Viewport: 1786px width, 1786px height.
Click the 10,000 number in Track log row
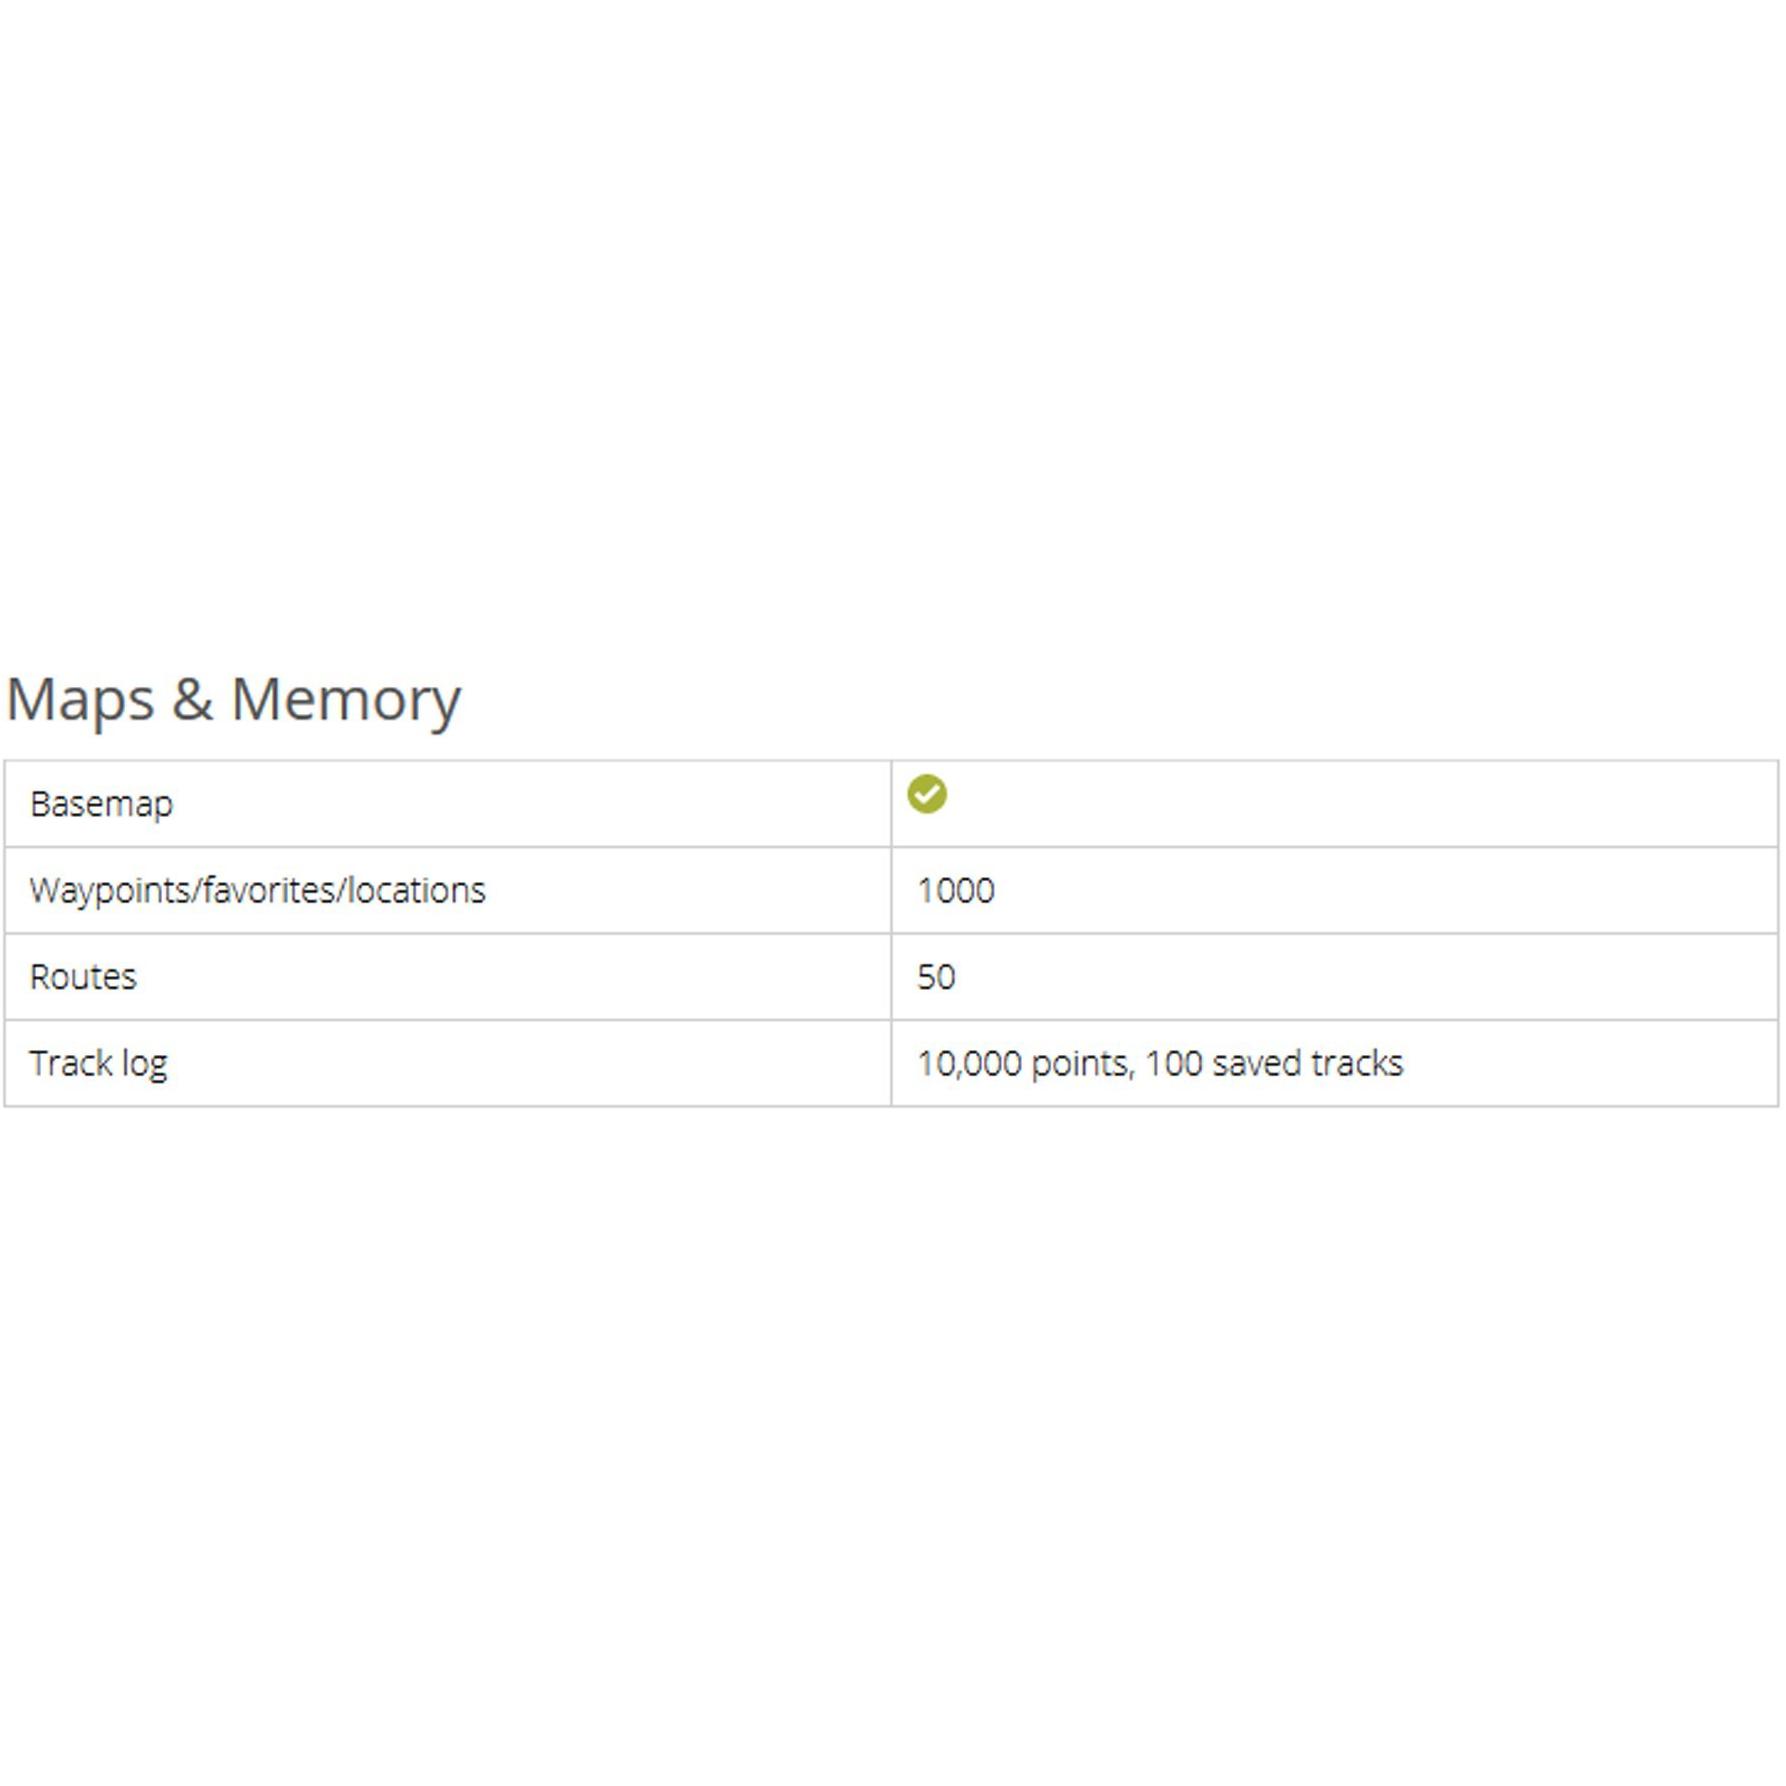tap(968, 1064)
